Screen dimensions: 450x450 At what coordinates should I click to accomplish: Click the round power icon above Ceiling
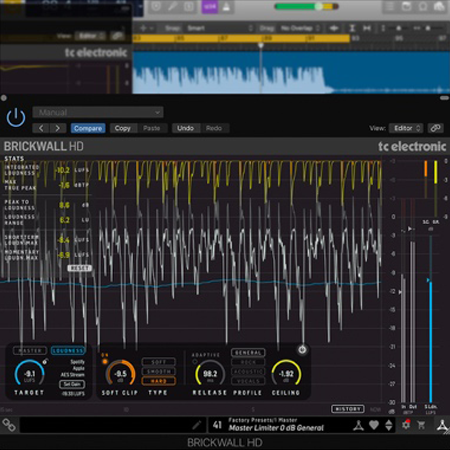(302, 350)
